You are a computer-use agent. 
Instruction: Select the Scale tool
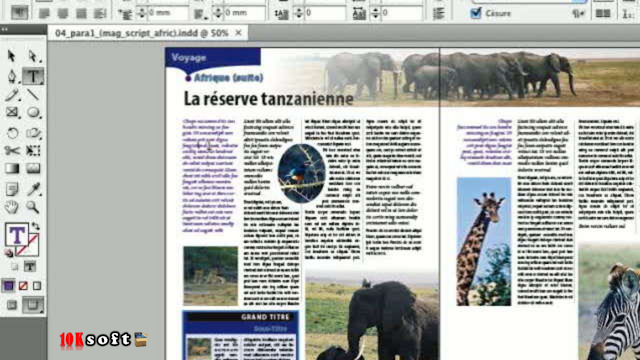click(33, 133)
